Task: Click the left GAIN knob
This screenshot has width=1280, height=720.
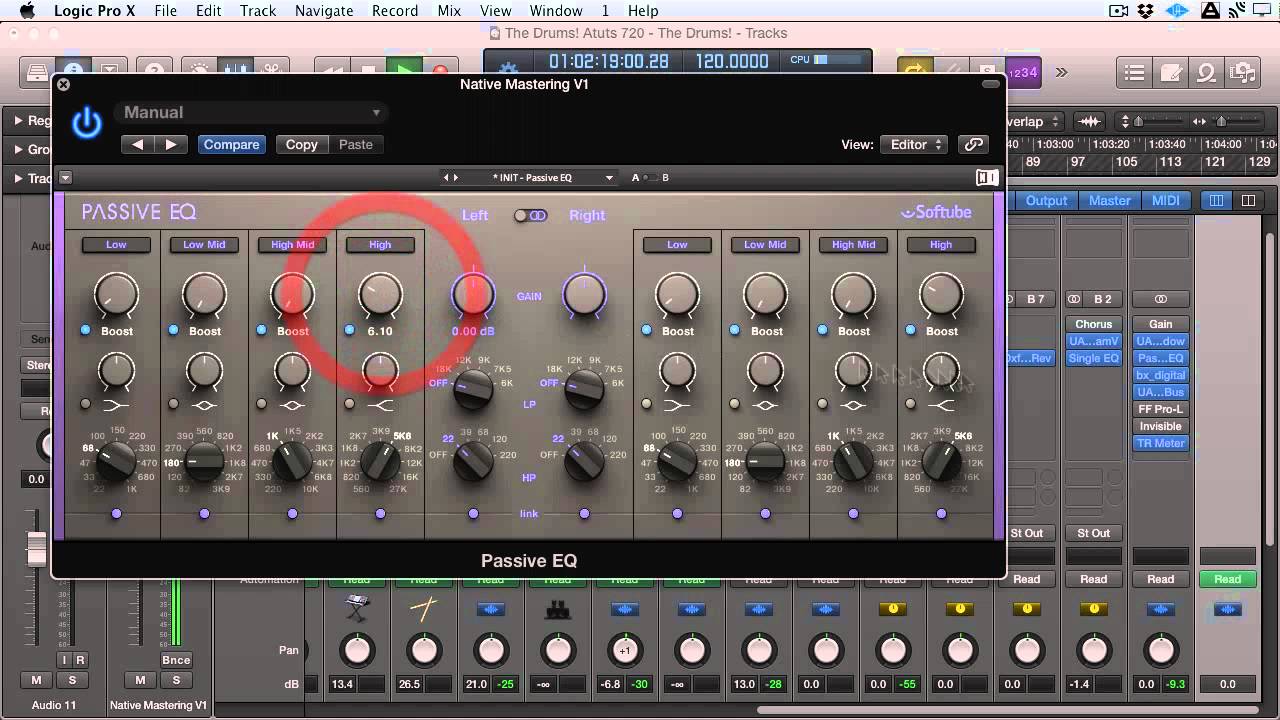Action: pos(473,294)
